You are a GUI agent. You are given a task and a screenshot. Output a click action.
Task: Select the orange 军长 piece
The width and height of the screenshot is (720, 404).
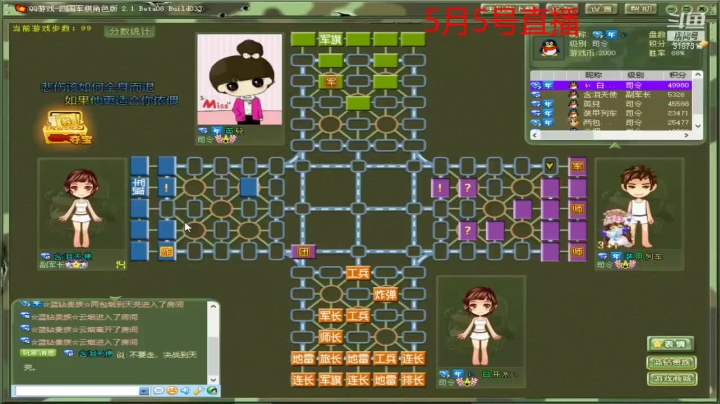pos(330,316)
